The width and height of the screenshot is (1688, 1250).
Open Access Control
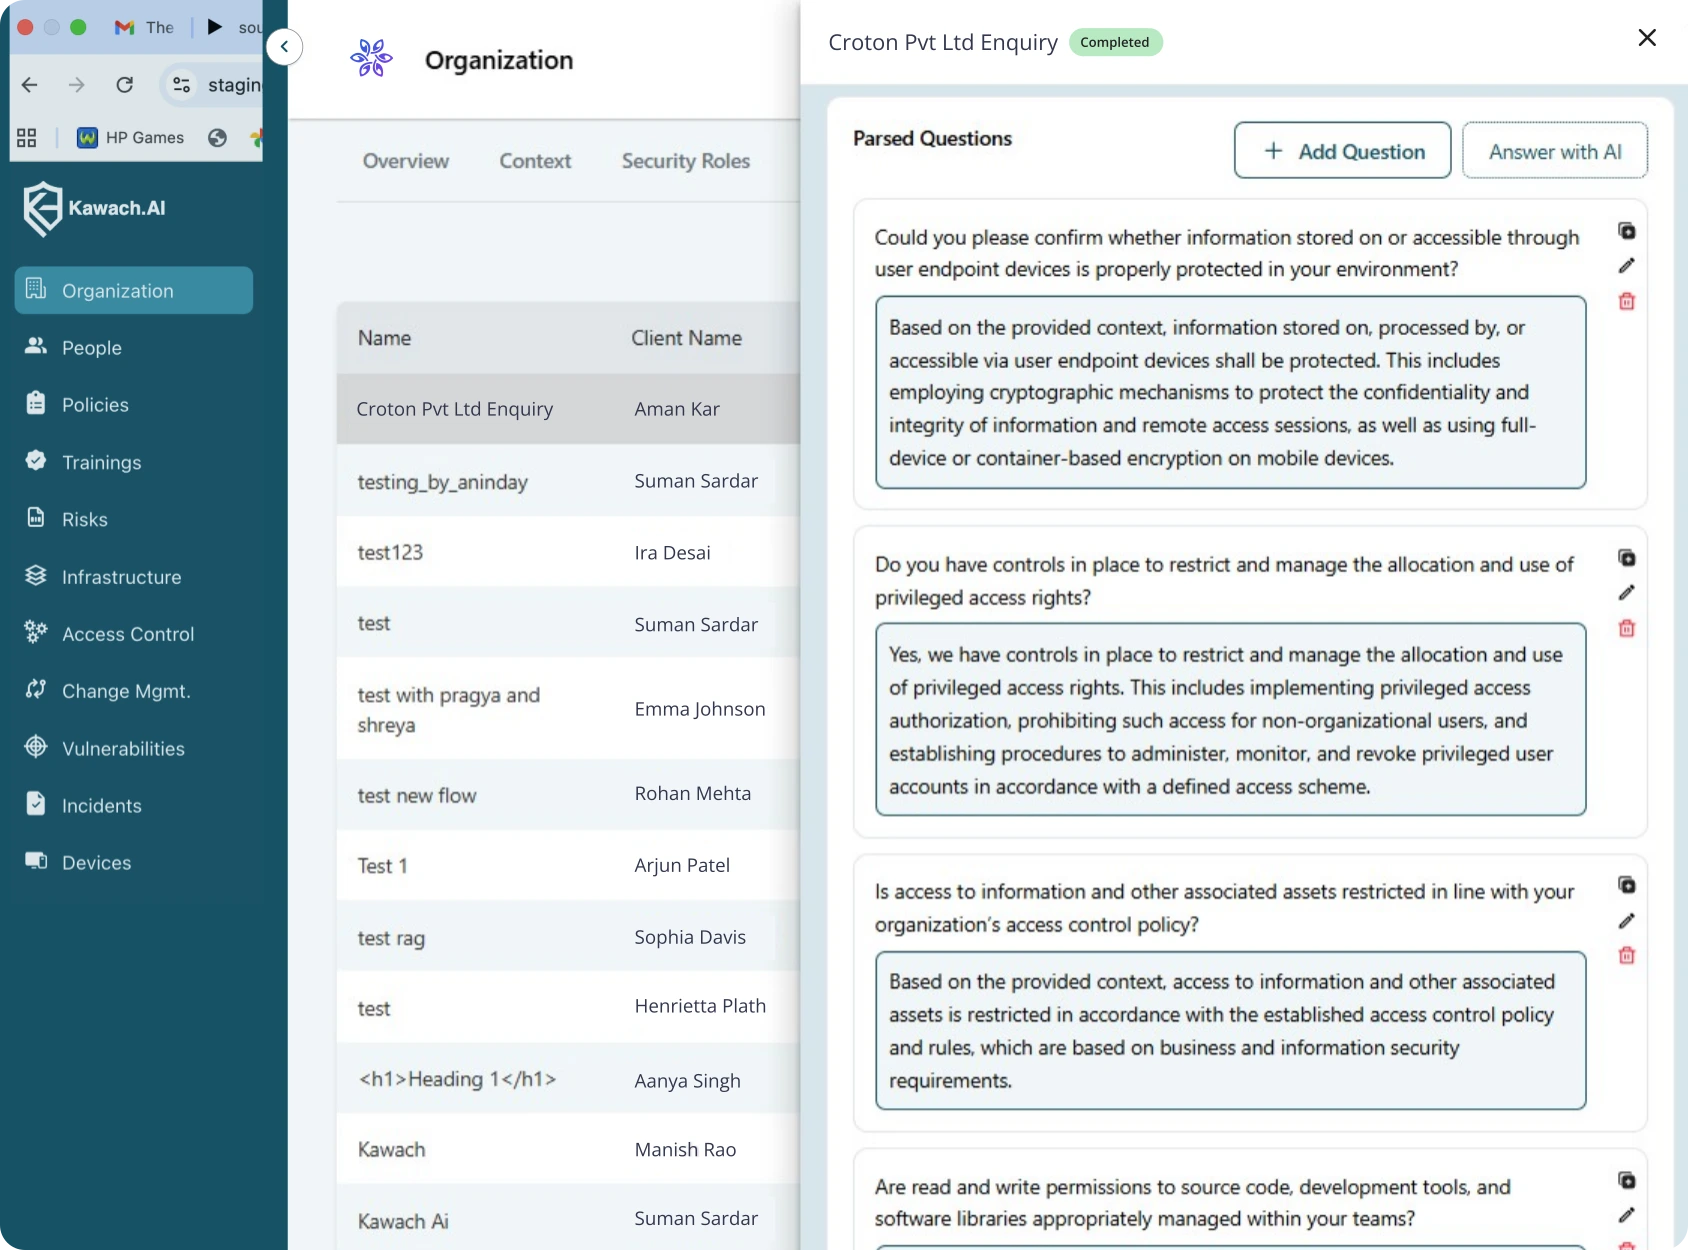click(128, 634)
